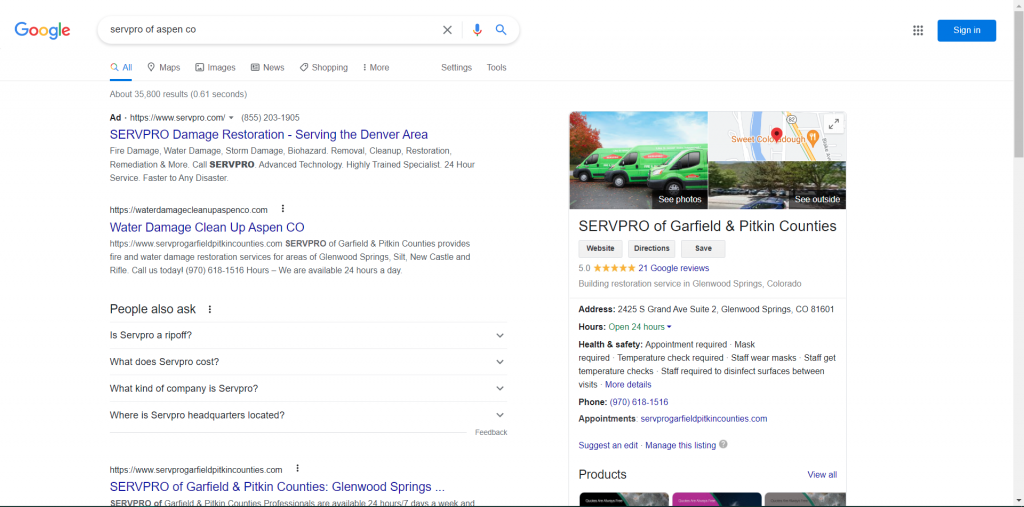Open Appointments servprogarfieldpitkincounties.com link
Viewport: 1024px width, 507px height.
[704, 419]
